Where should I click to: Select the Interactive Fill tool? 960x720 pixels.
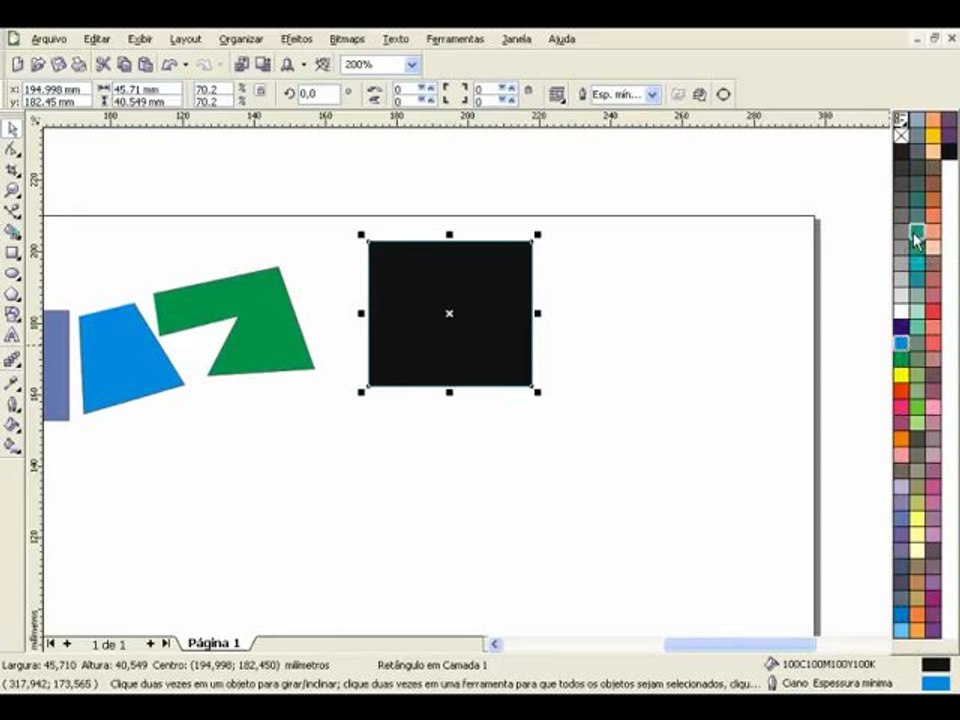tap(12, 446)
